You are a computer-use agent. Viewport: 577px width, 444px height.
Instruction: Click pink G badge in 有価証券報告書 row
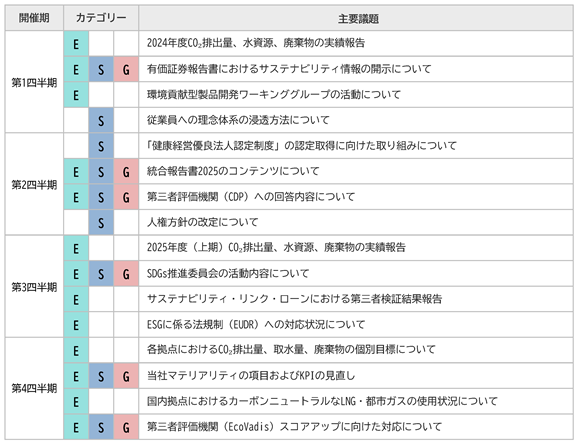click(126, 69)
